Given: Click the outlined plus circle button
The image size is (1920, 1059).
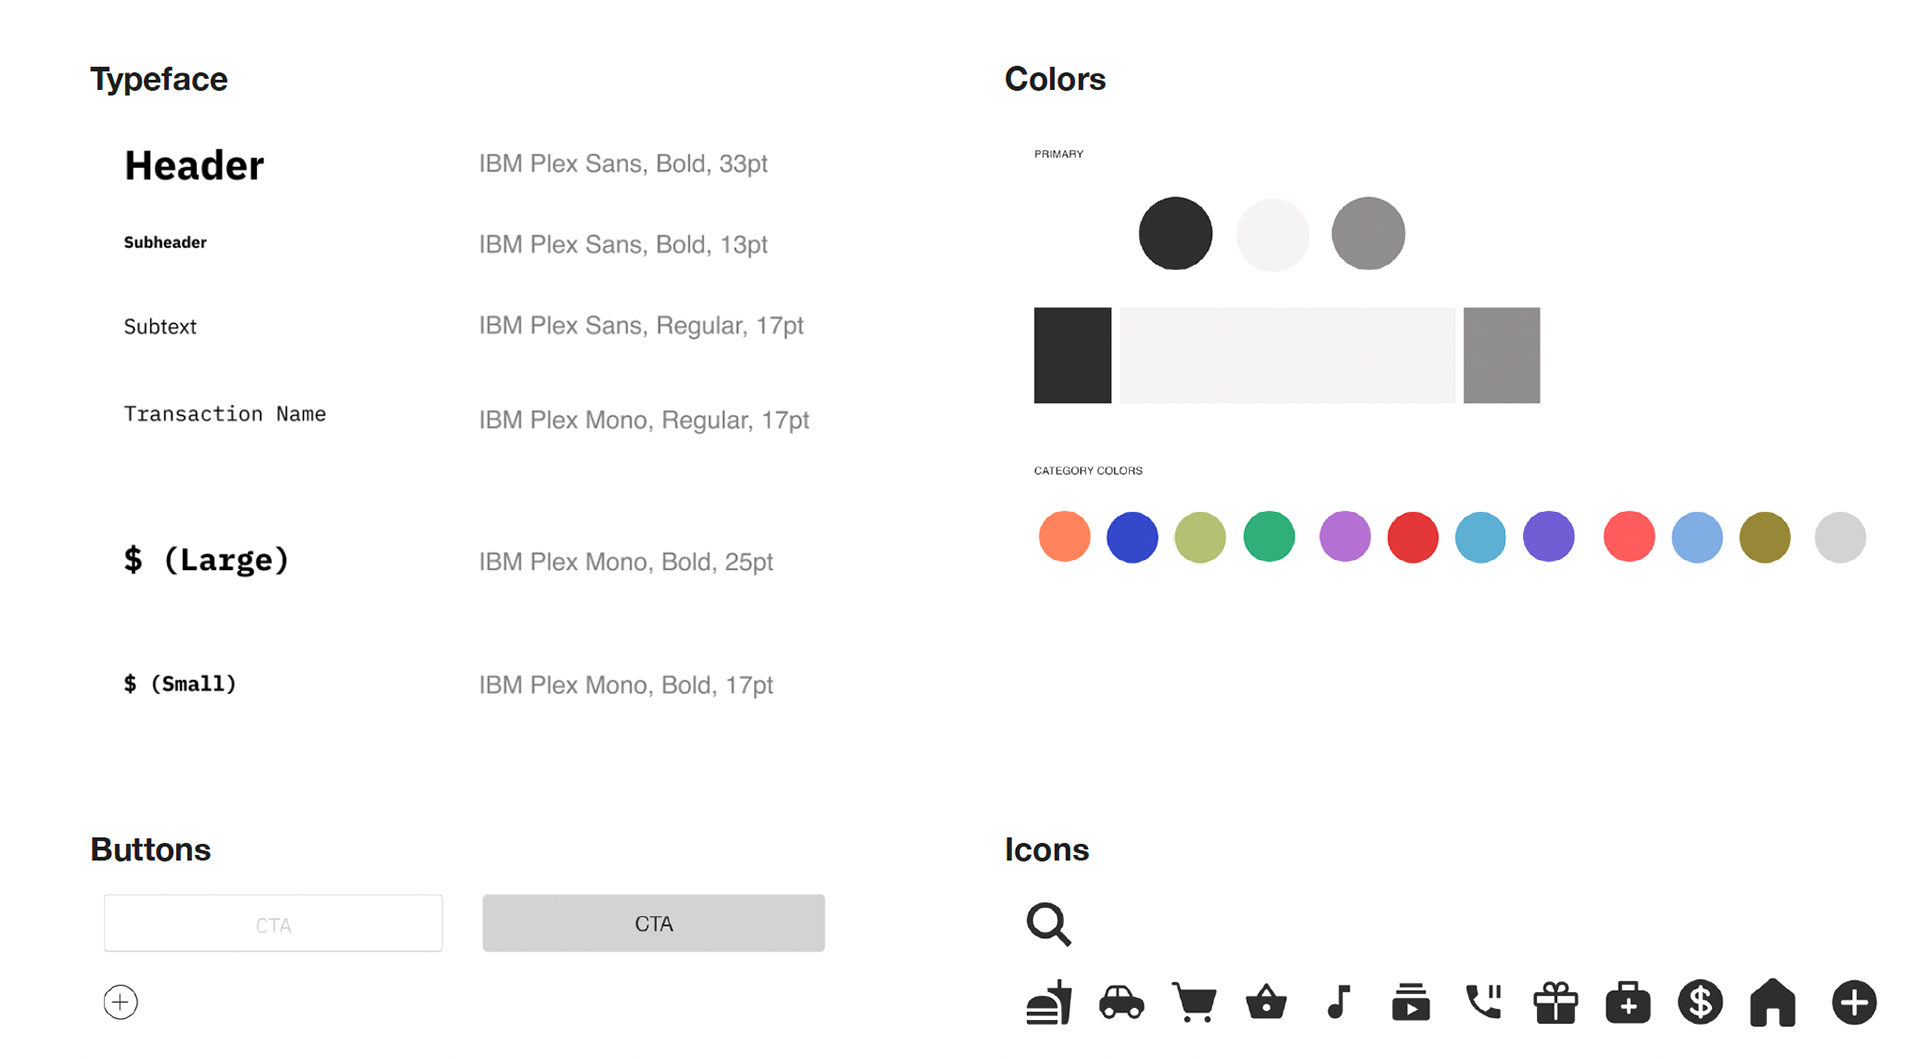Looking at the screenshot, I should point(120,1002).
